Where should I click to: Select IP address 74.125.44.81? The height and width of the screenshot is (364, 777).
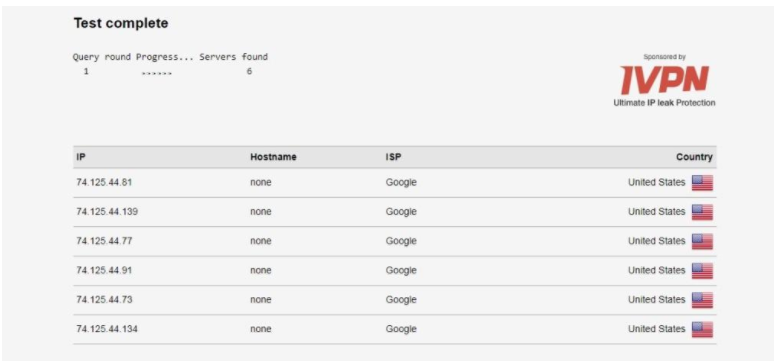pos(104,182)
